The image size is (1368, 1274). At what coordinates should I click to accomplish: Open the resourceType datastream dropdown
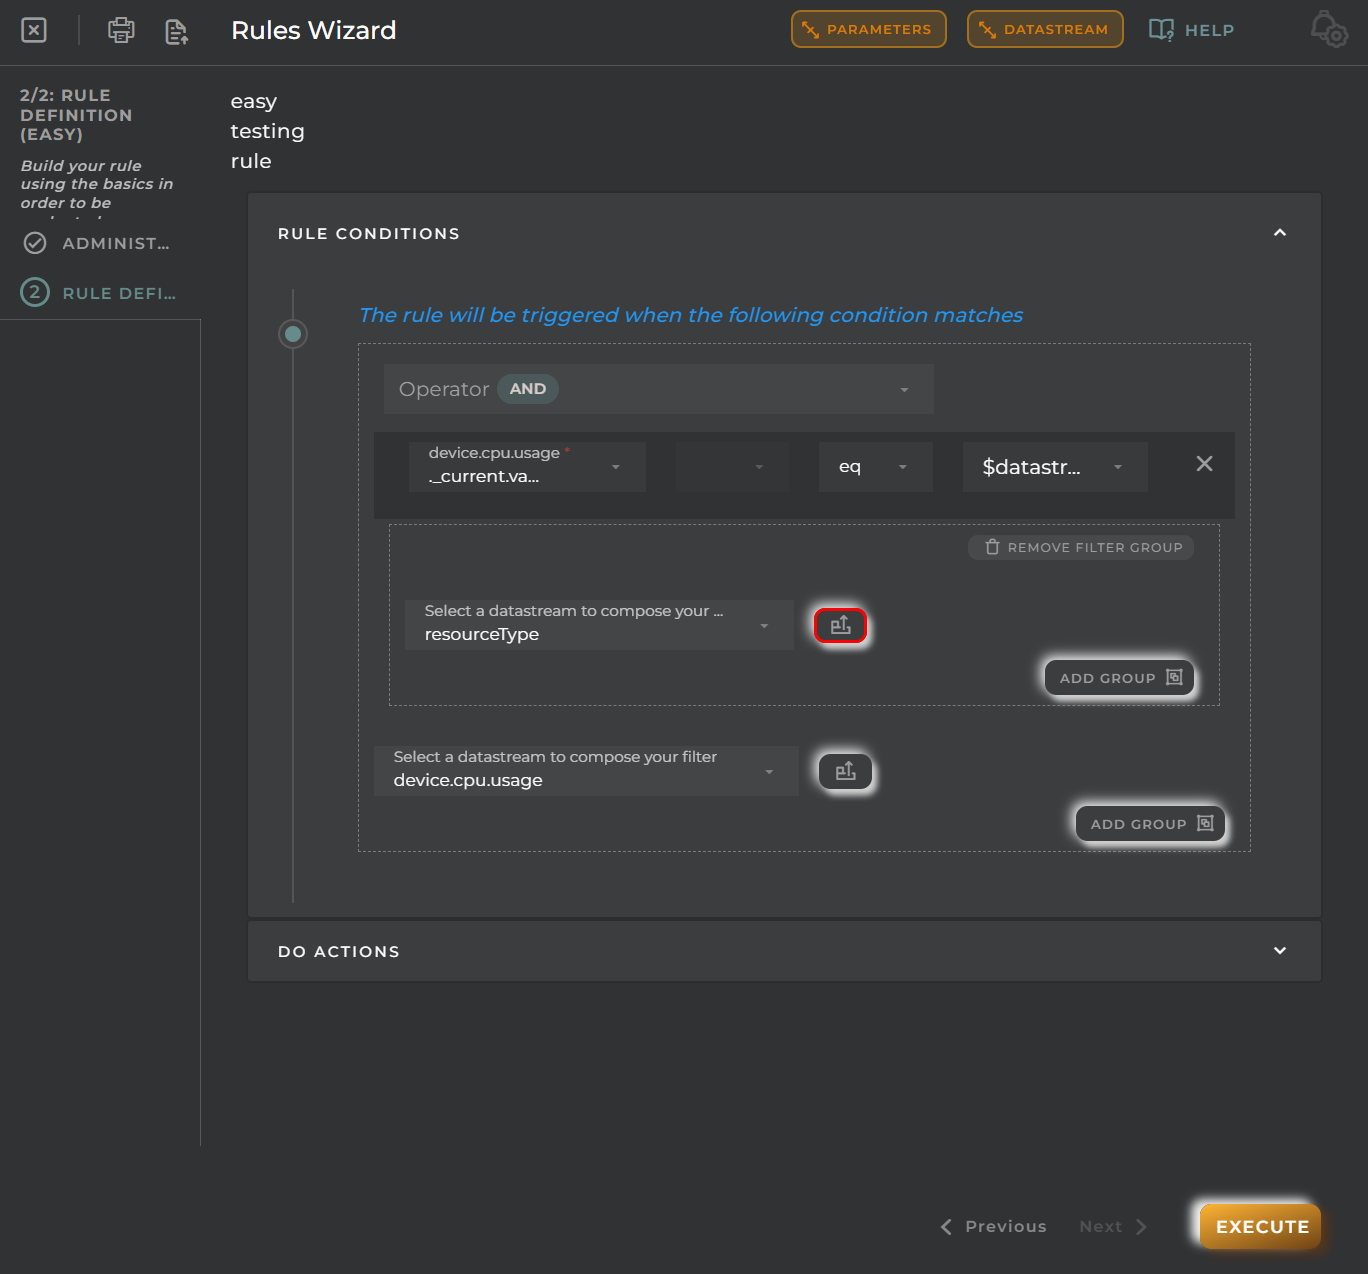point(598,625)
